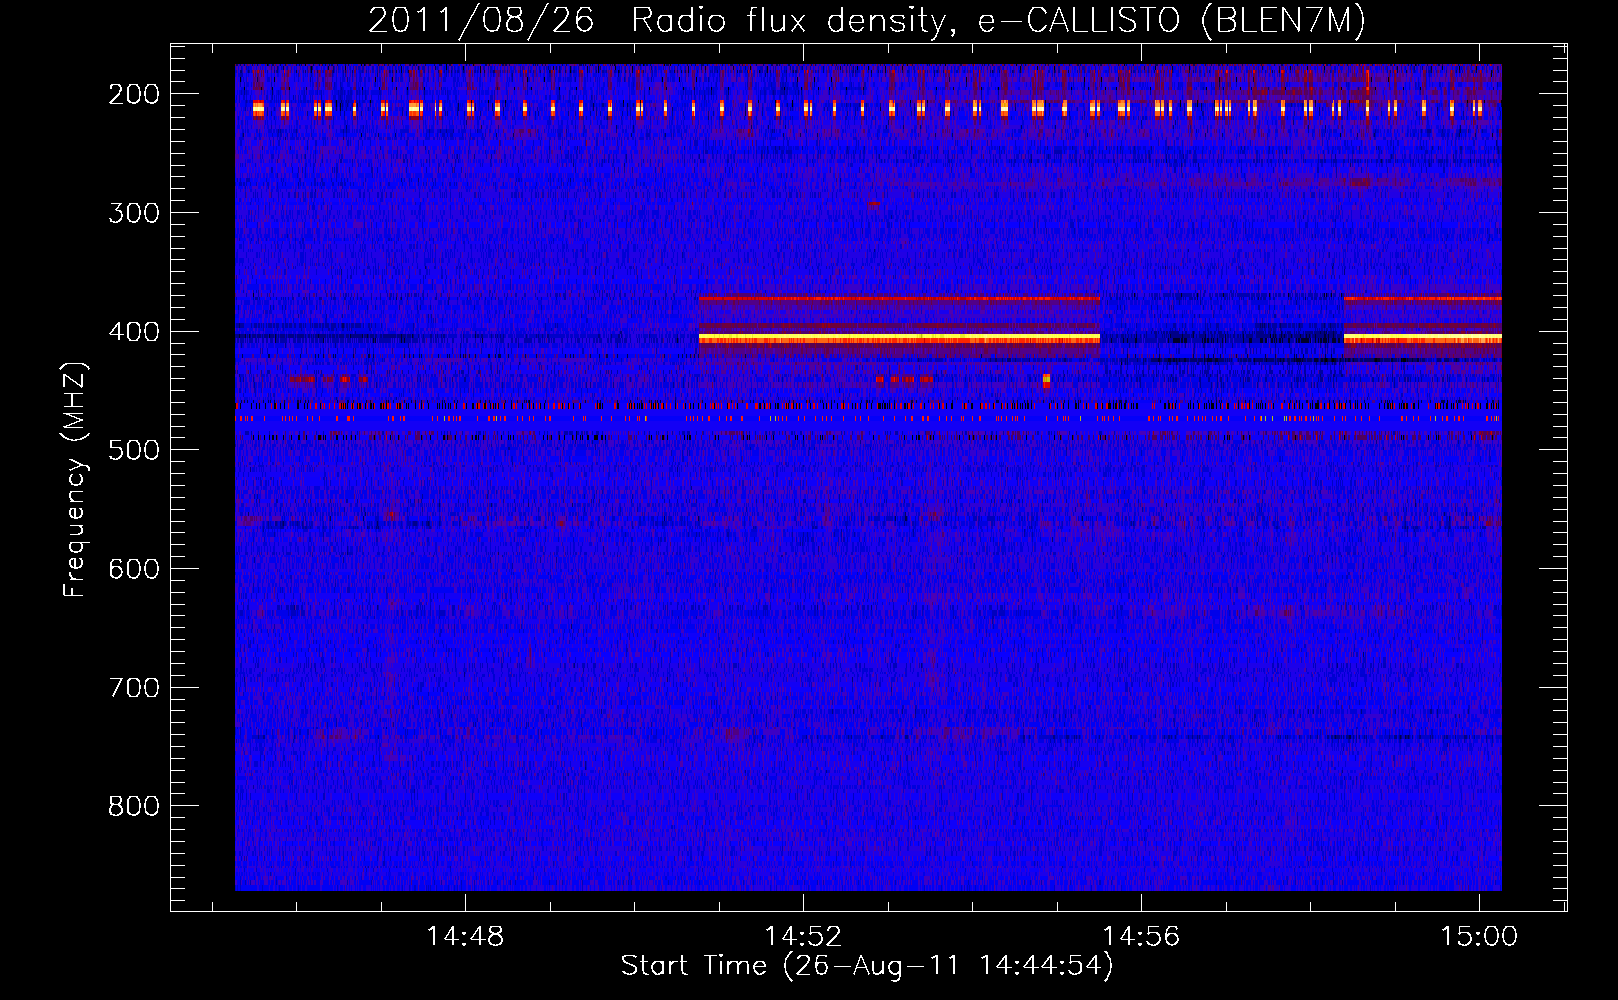Select the "Frequency (MHZ)" axis label
Viewport: 1618px width, 1000px height.
(x=75, y=479)
